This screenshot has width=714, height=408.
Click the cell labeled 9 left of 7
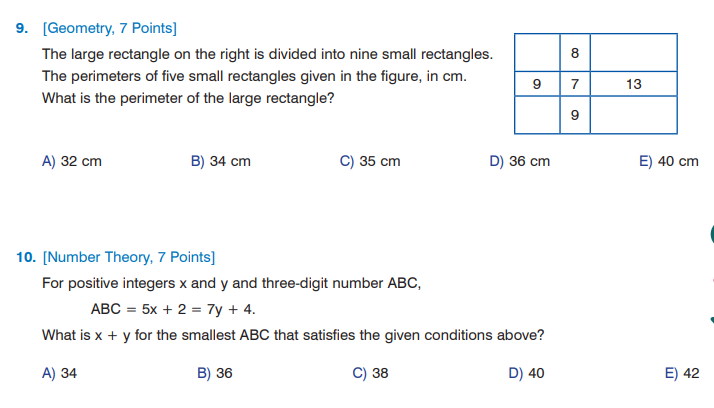[x=537, y=84]
